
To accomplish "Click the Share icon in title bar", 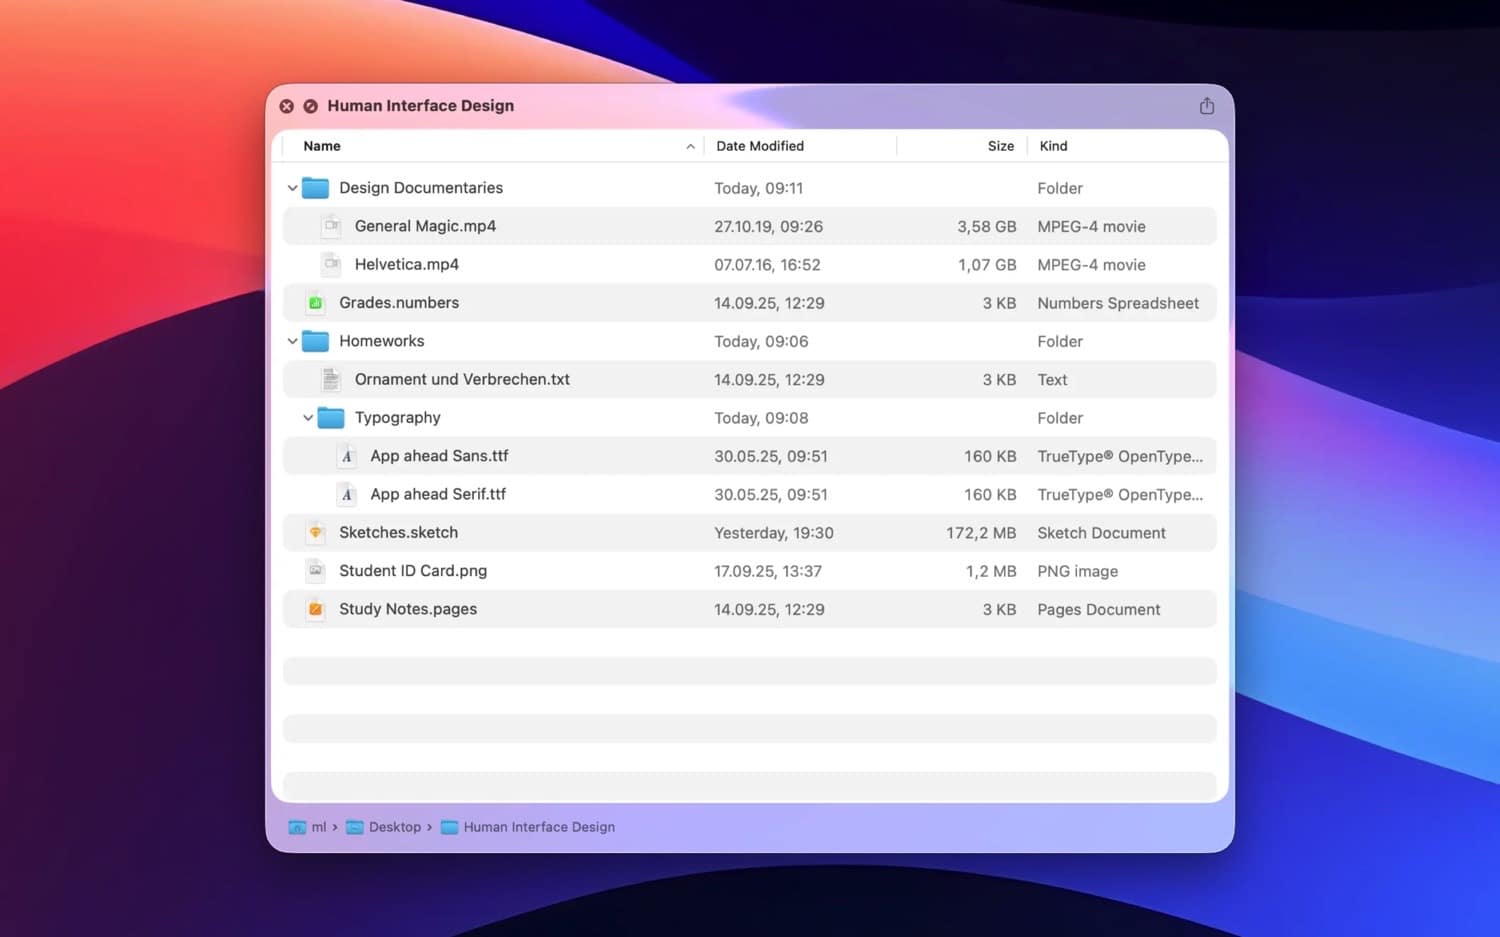I will [x=1207, y=106].
